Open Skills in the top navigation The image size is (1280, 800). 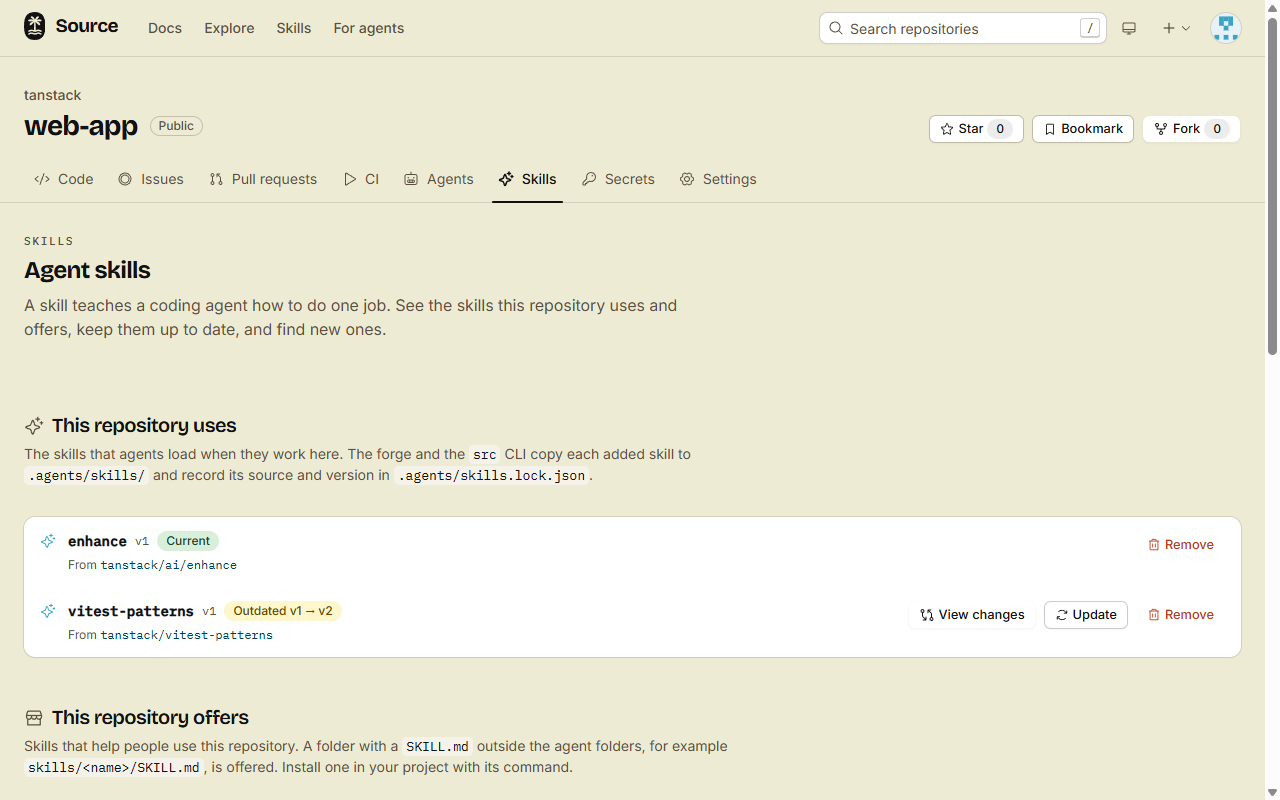[294, 28]
